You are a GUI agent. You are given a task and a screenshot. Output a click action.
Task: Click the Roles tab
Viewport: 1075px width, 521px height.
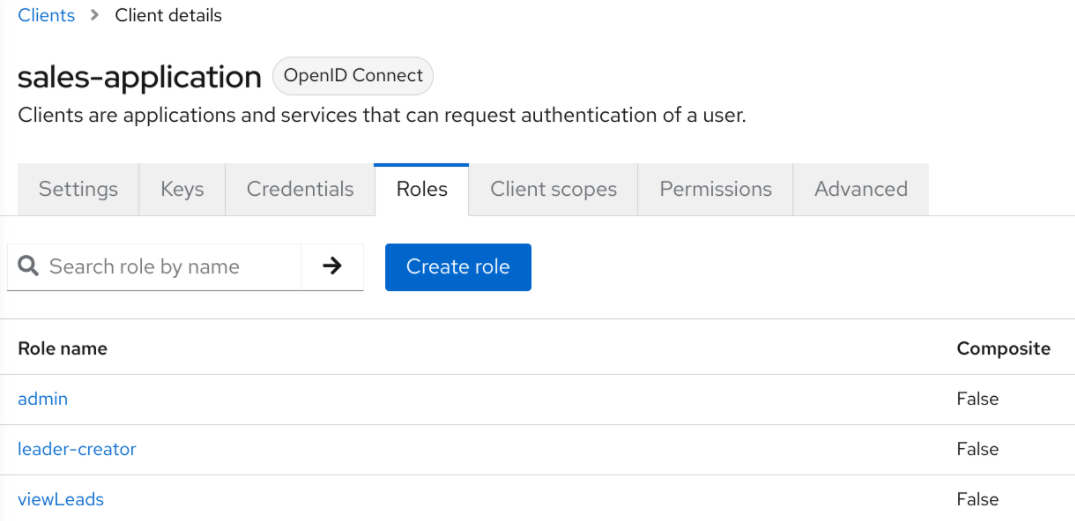click(x=421, y=189)
